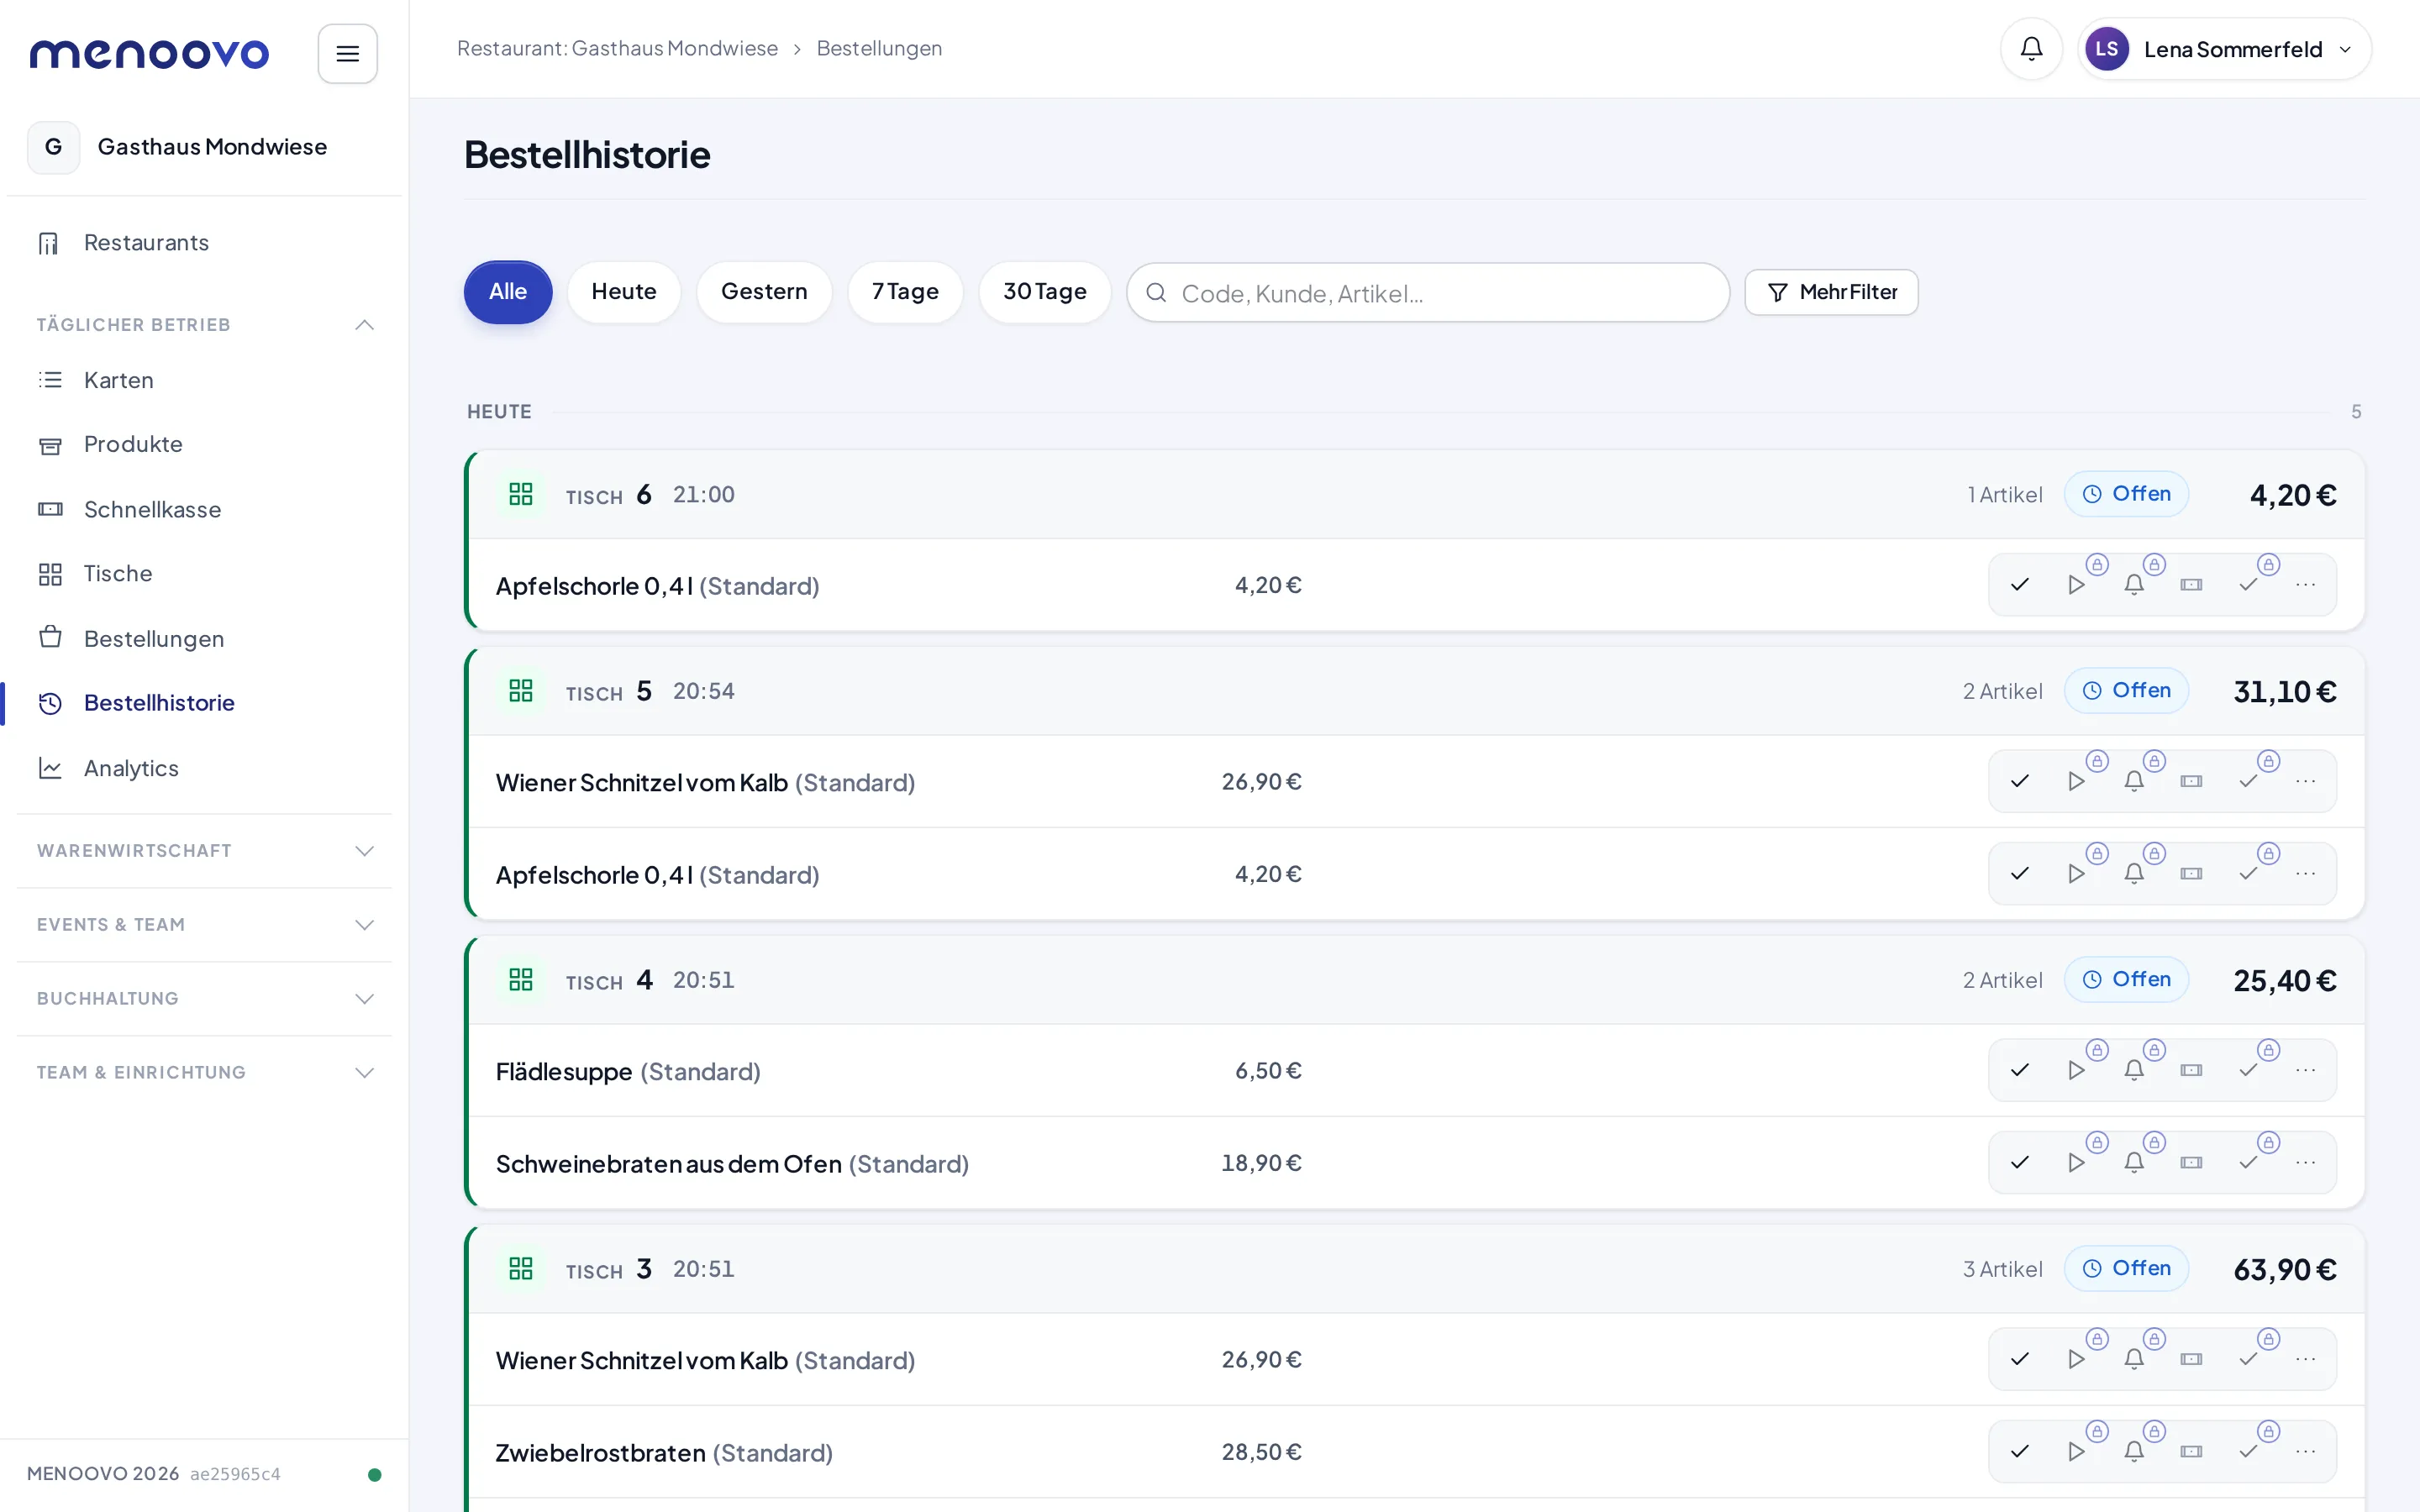Image resolution: width=2420 pixels, height=1512 pixels.
Task: Open three-dot menu for Schweinebraten aus dem Ofen
Action: point(2305,1163)
